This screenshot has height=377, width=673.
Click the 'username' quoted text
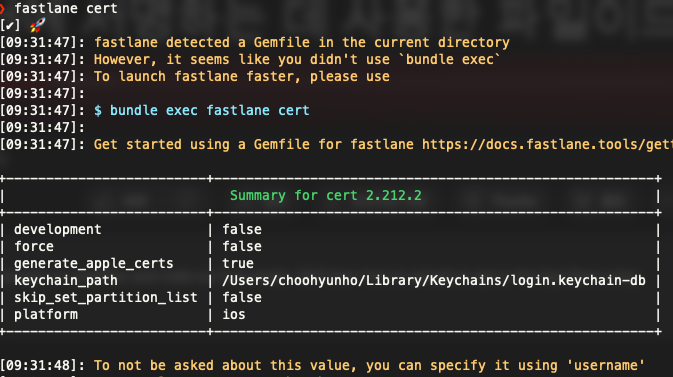606,365
